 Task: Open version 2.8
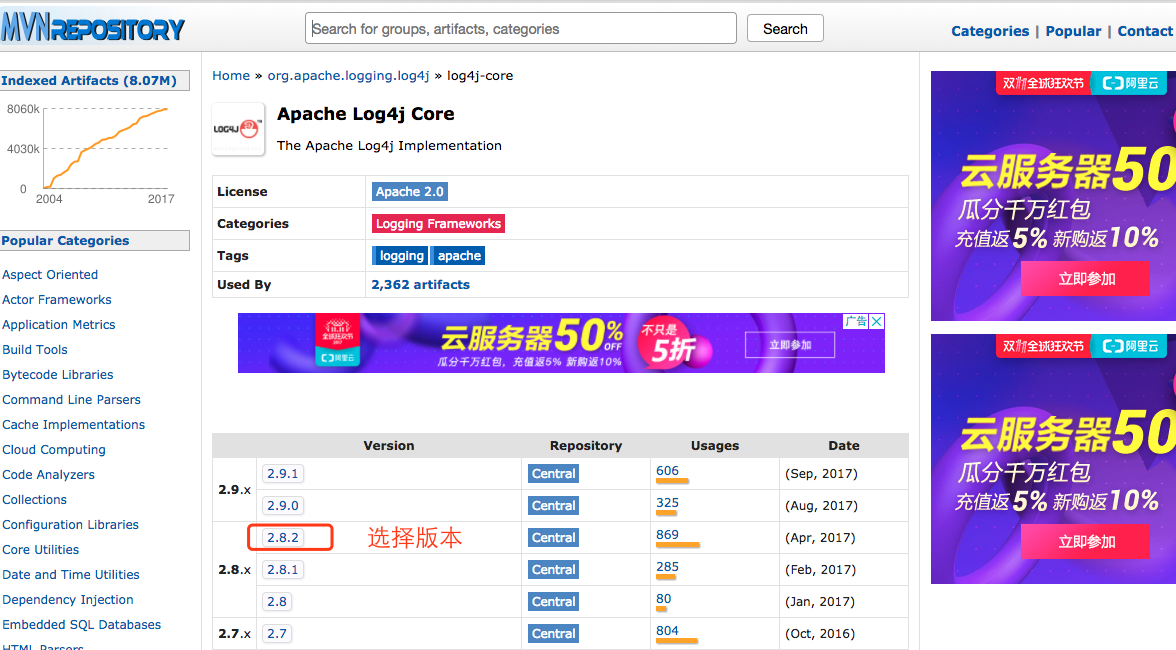(277, 601)
